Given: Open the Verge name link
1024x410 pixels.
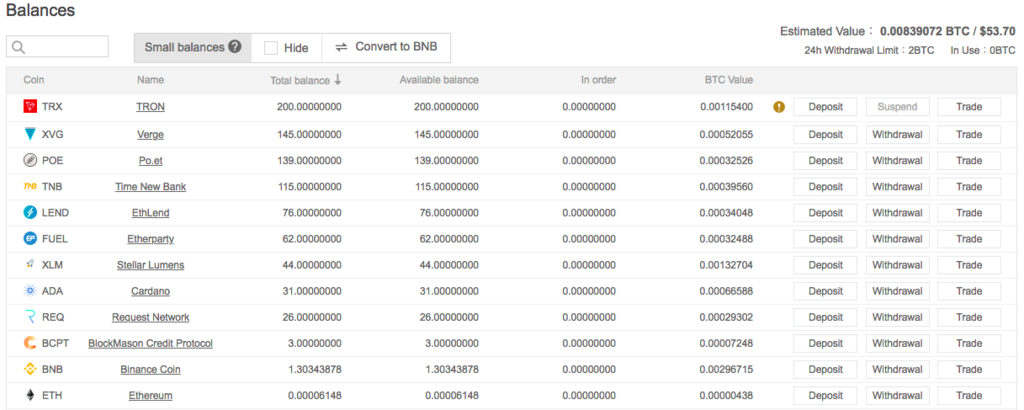Looking at the screenshot, I should 150,134.
